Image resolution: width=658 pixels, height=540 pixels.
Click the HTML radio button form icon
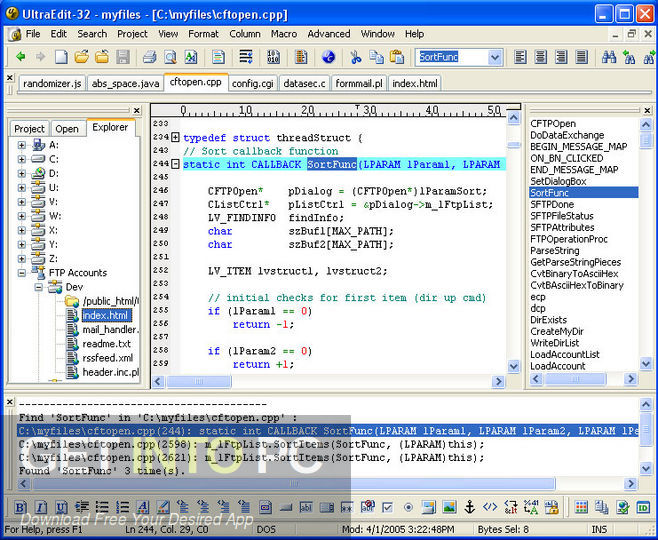coord(408,507)
